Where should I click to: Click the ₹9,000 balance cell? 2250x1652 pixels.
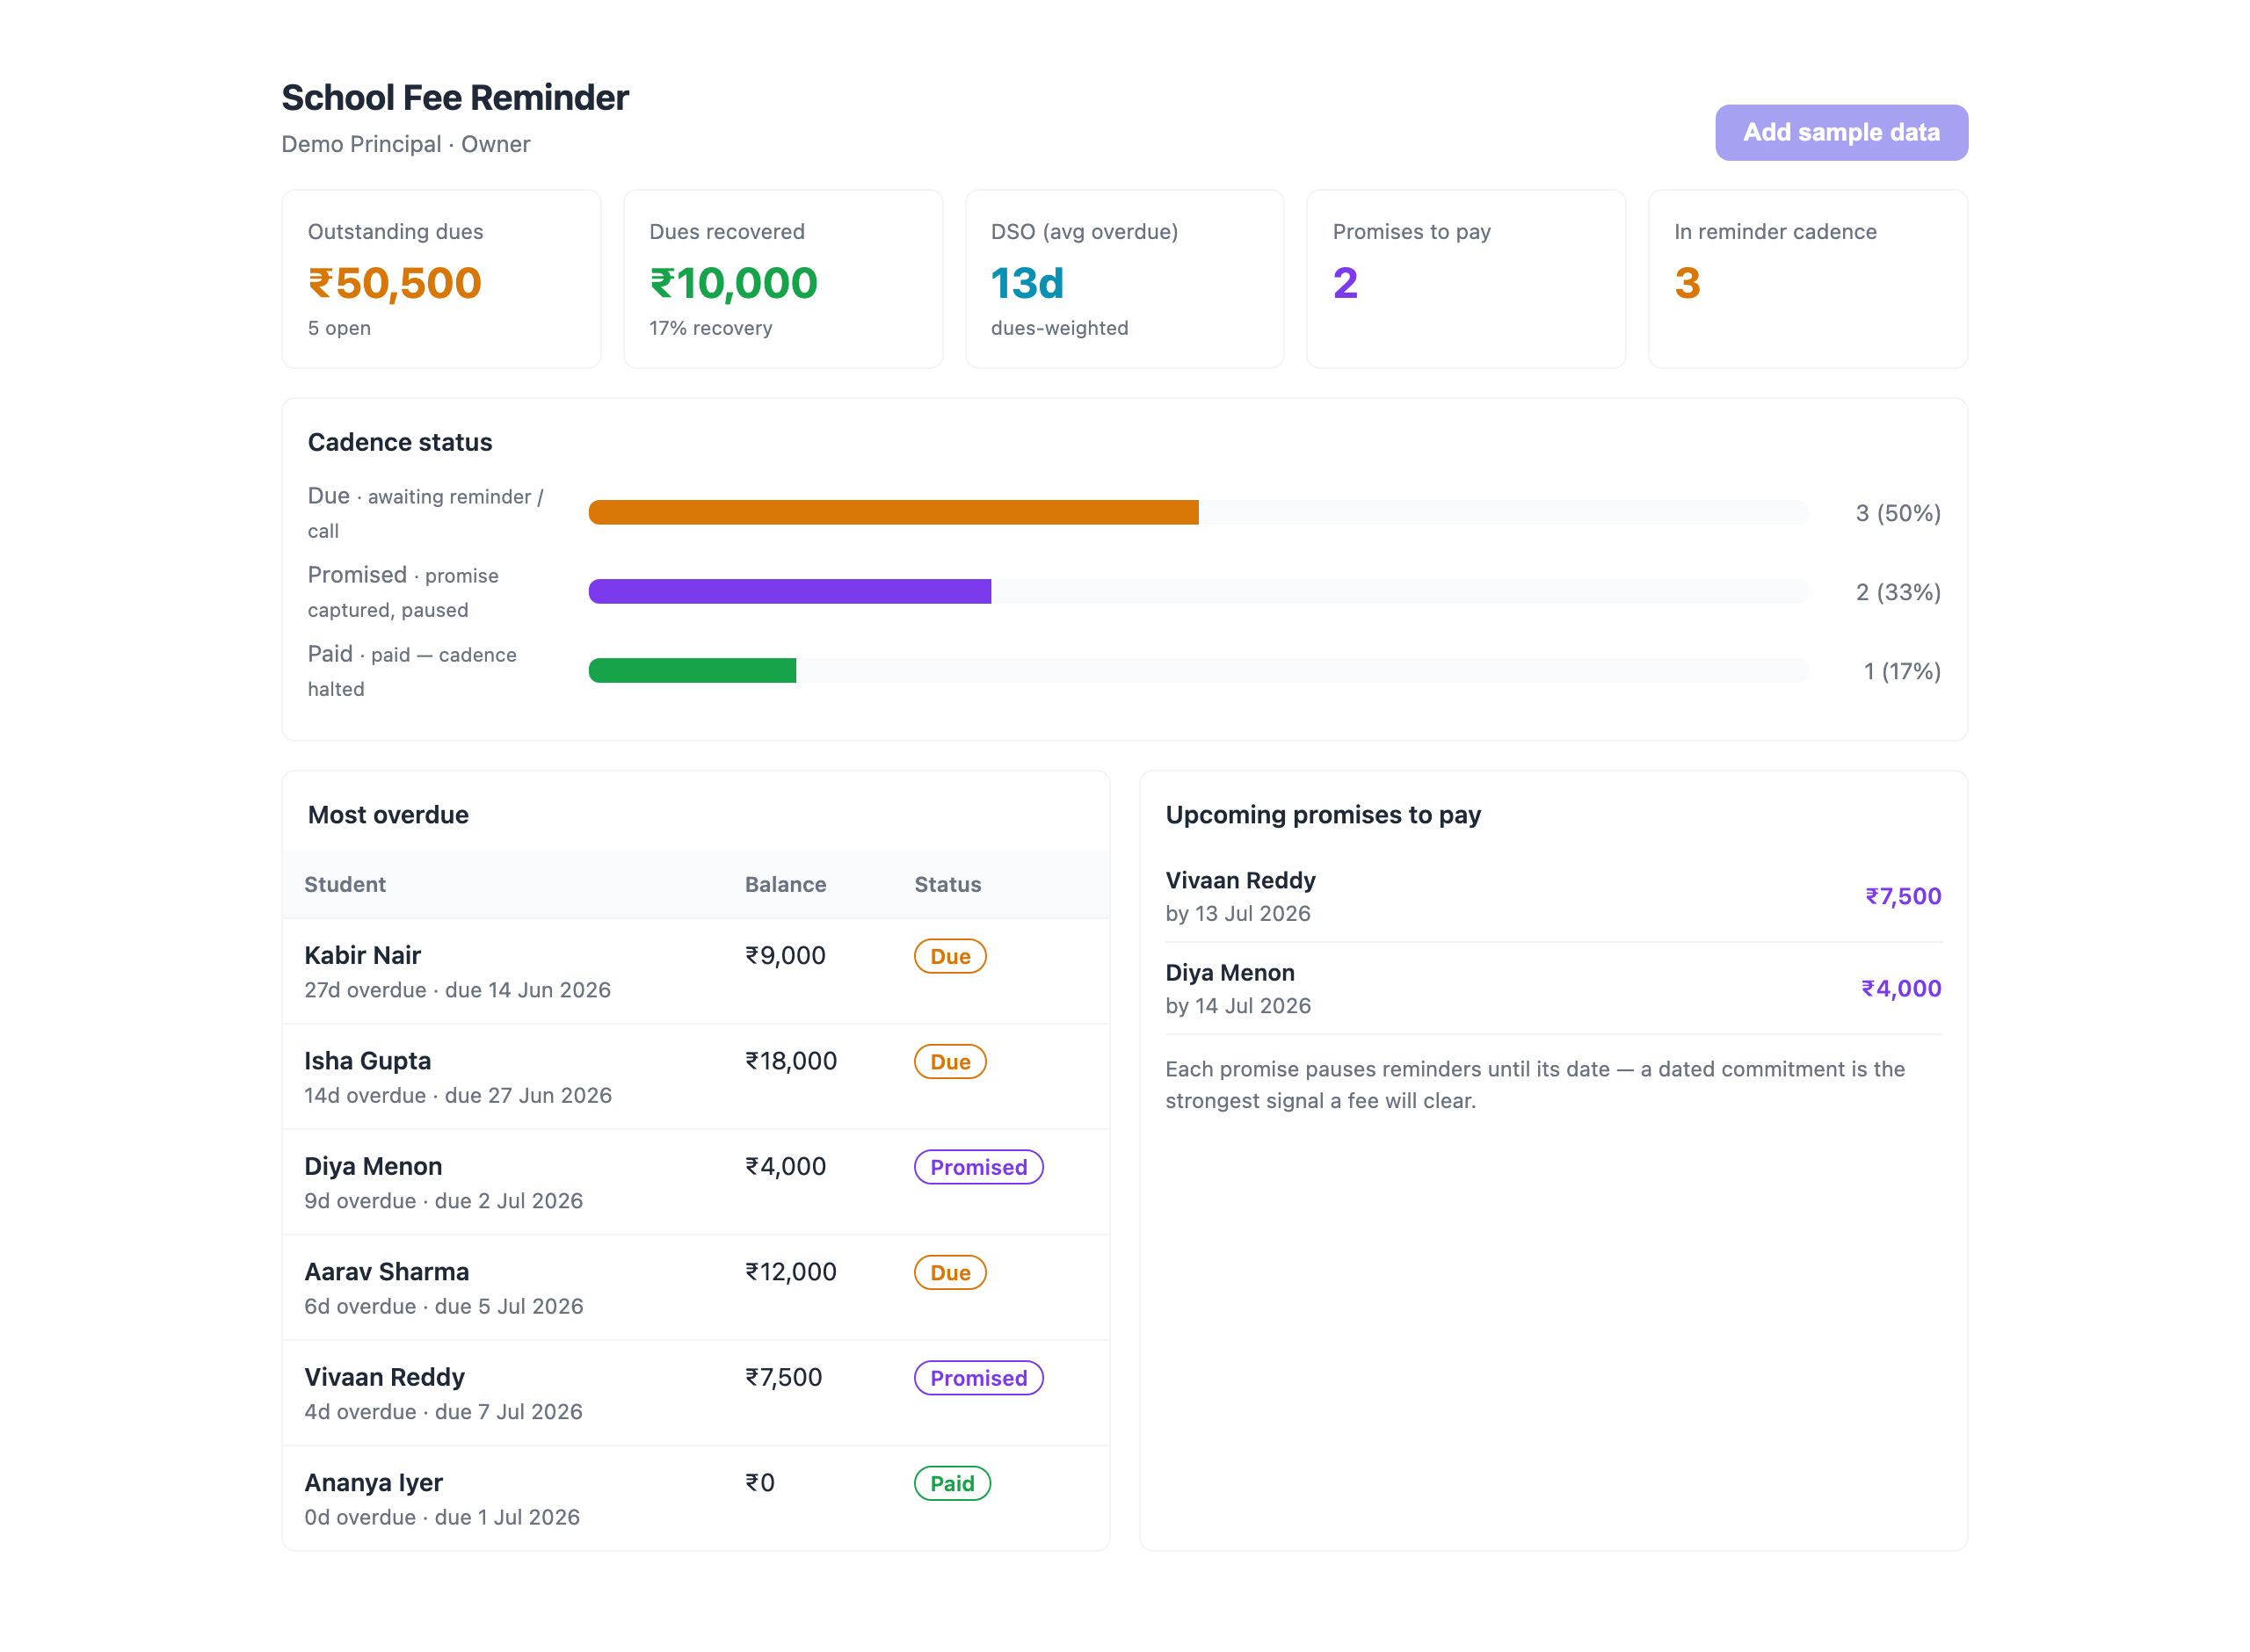coord(785,955)
